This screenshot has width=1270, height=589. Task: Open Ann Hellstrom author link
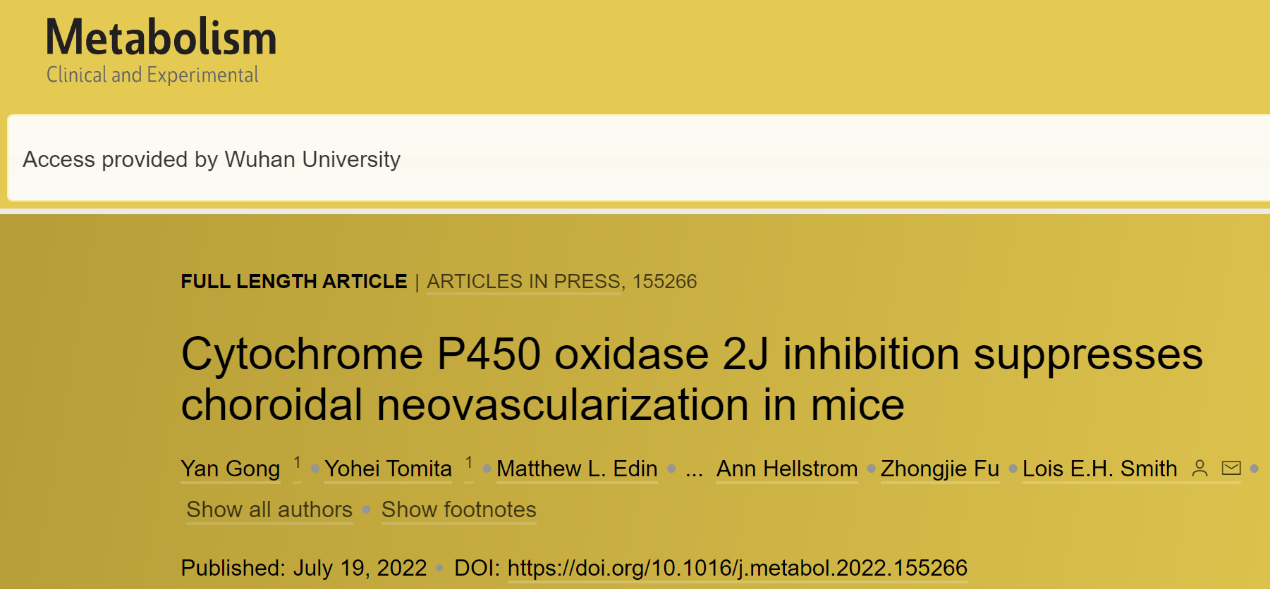coord(787,468)
